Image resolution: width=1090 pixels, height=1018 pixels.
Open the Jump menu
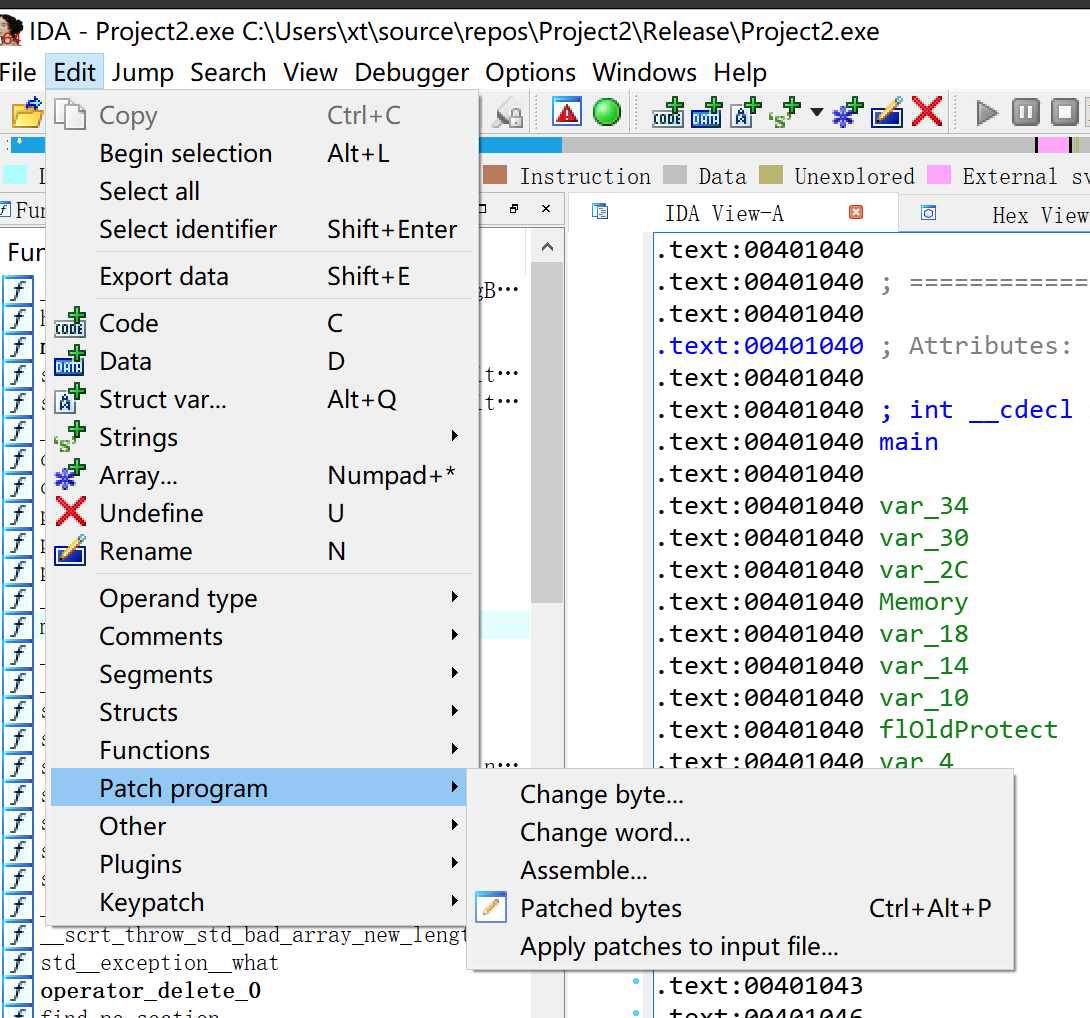[143, 72]
